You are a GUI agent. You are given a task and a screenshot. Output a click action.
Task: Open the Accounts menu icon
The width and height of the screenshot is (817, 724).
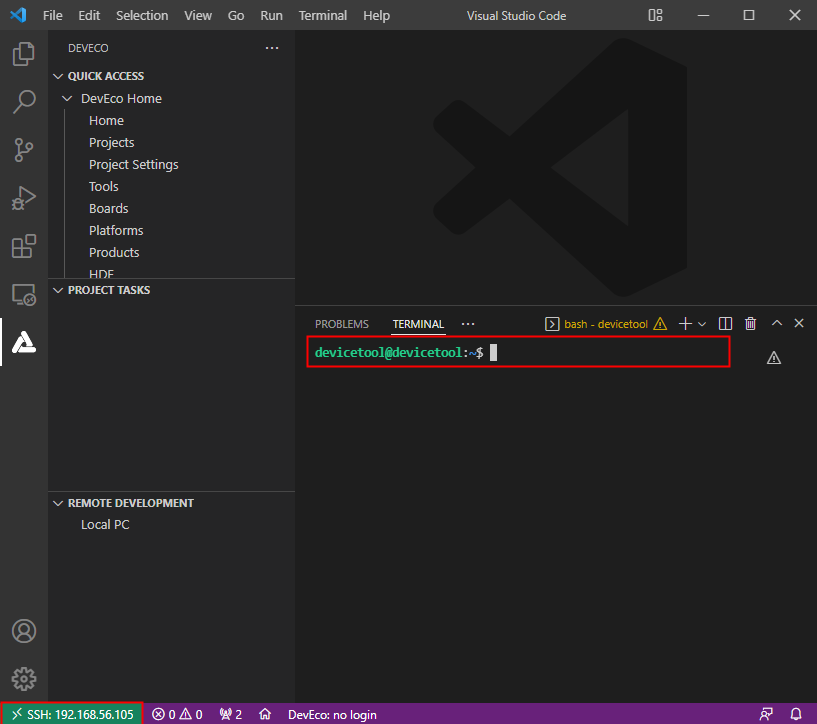[x=23, y=631]
